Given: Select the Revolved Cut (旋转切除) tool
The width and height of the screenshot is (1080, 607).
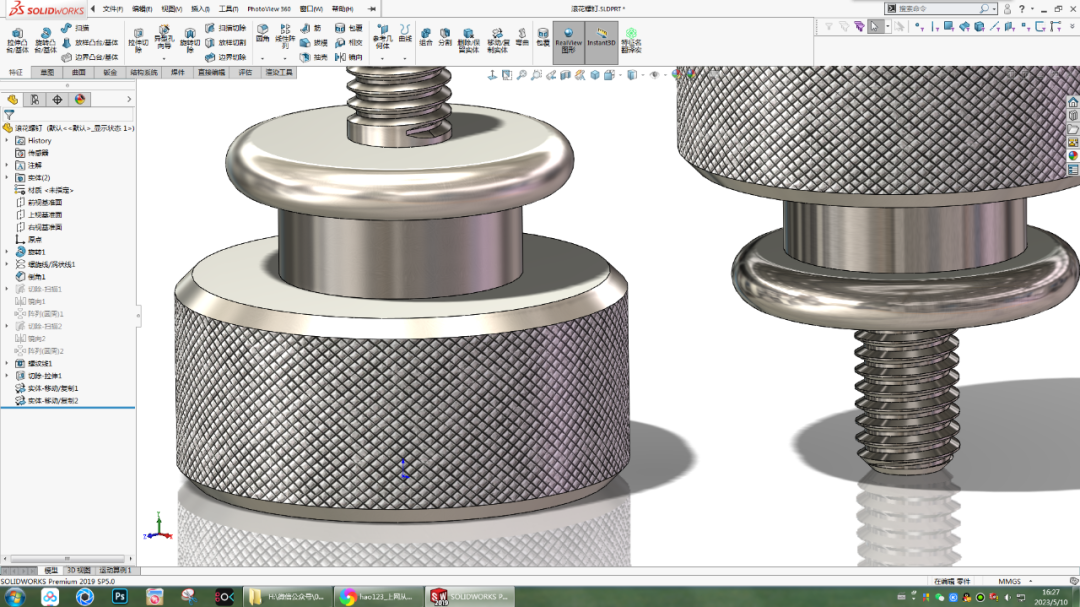Looking at the screenshot, I should [x=189, y=40].
